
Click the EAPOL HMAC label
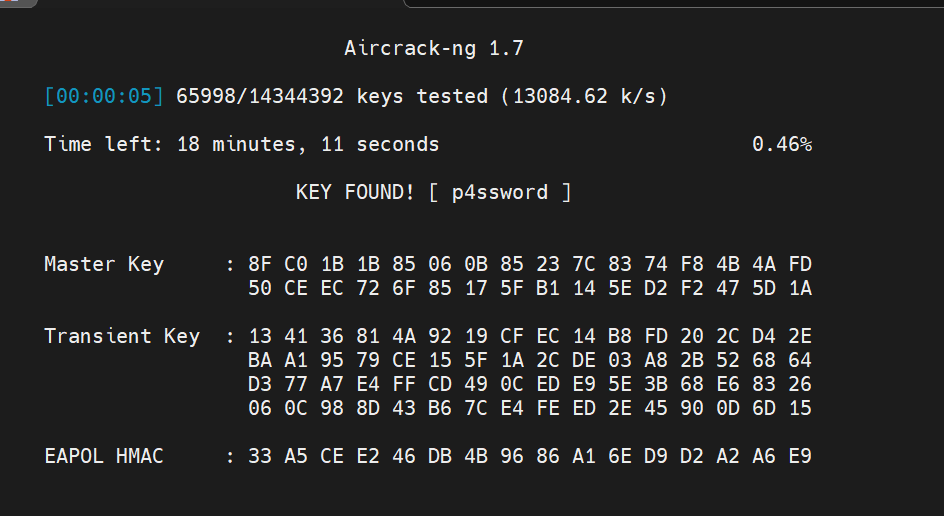104,456
